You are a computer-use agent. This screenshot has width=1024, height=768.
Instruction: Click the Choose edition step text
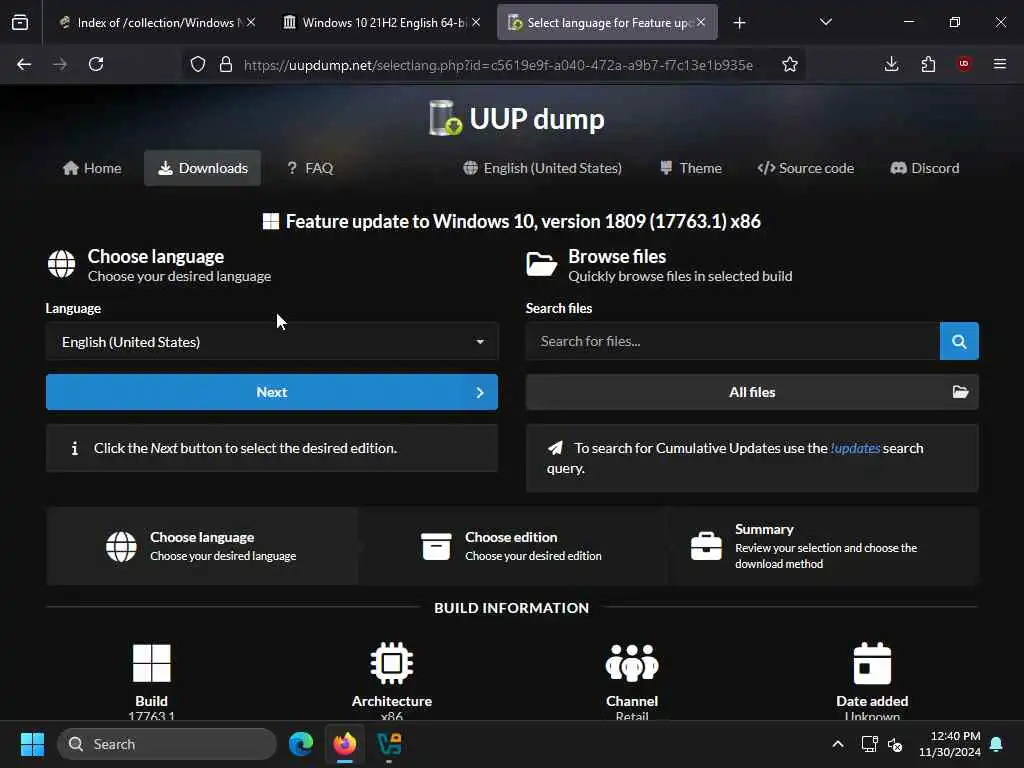[x=533, y=546]
